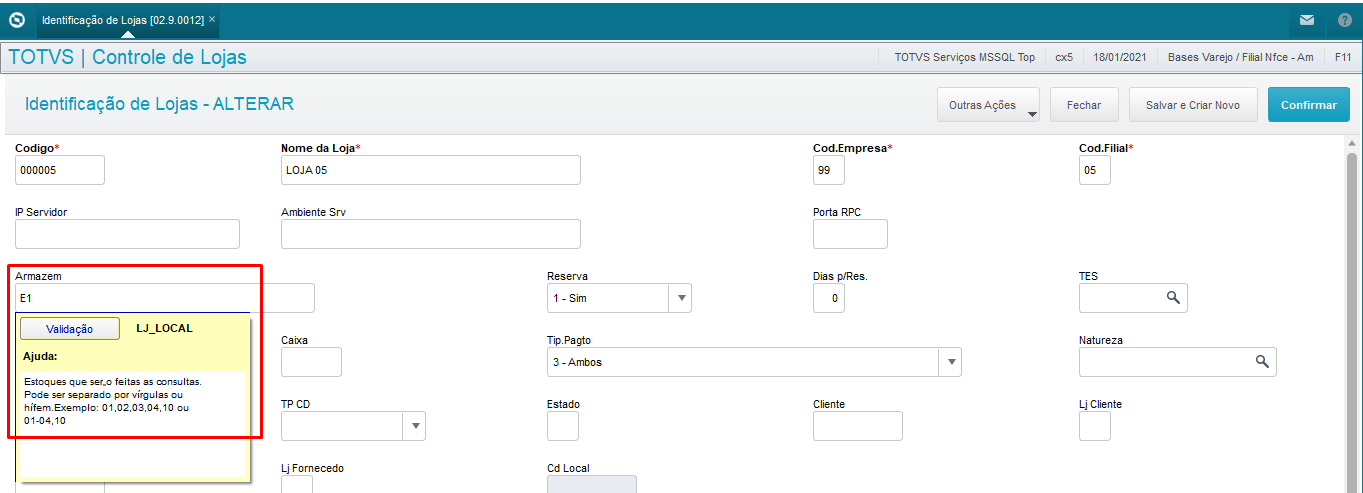This screenshot has height=493, width=1363.
Task: Click the Lj Cliente input field
Action: pos(1095,426)
